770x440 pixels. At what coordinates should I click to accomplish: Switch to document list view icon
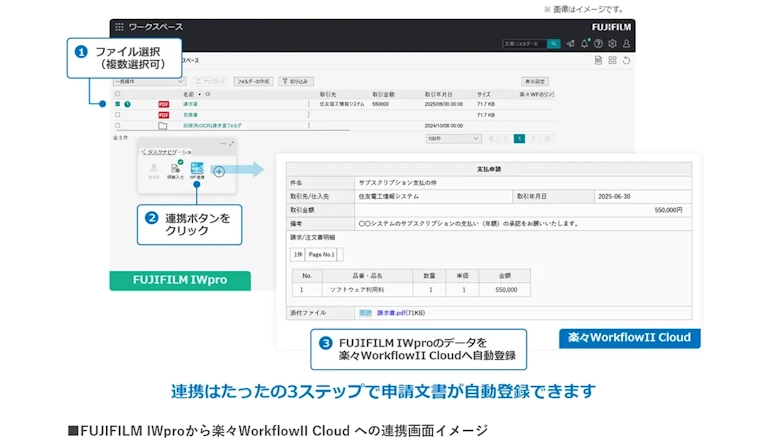coord(598,60)
